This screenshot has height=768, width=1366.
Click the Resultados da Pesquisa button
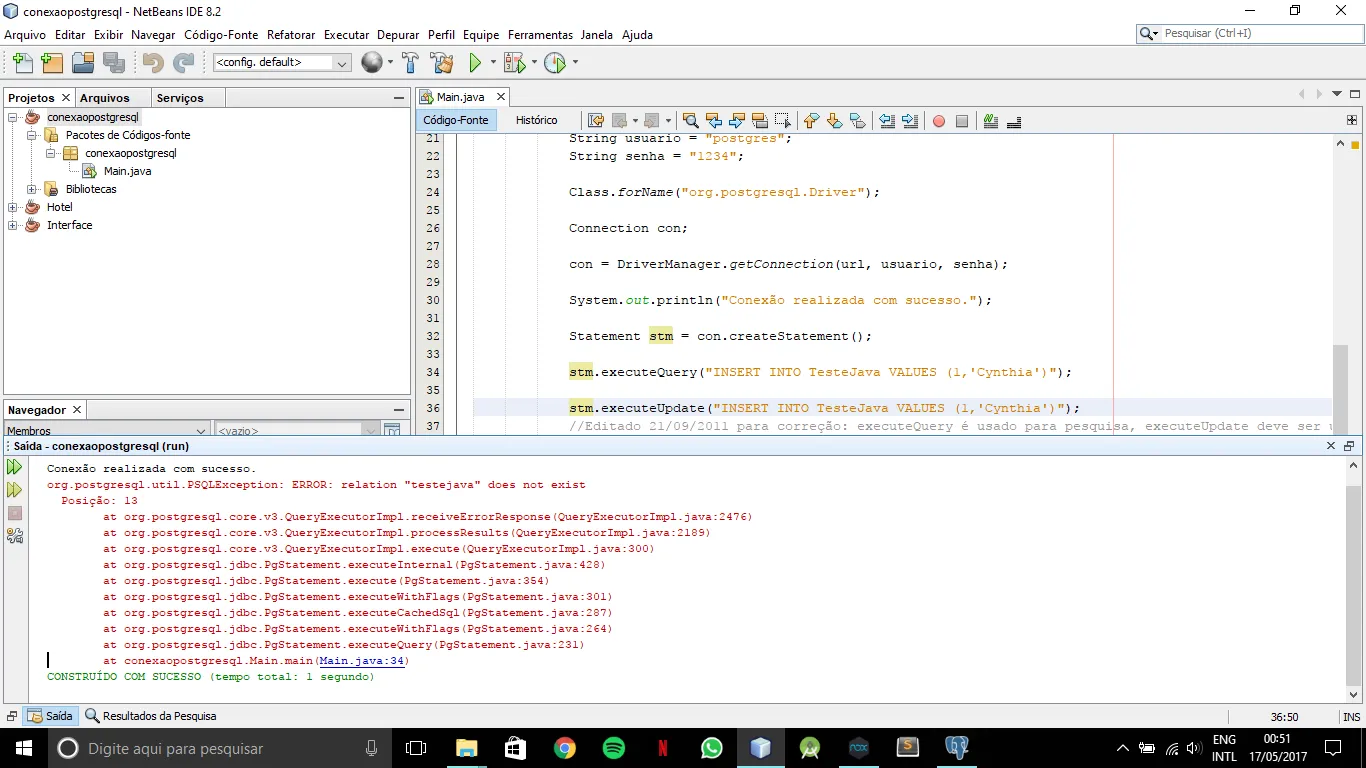[x=151, y=716]
